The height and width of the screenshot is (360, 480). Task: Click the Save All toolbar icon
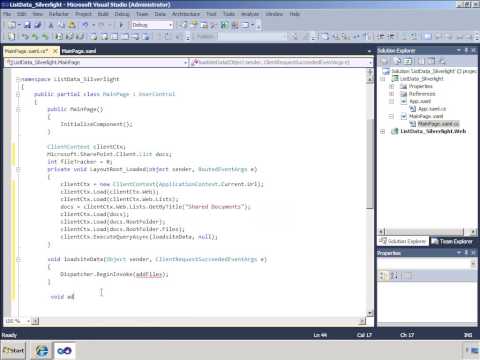[38, 25]
